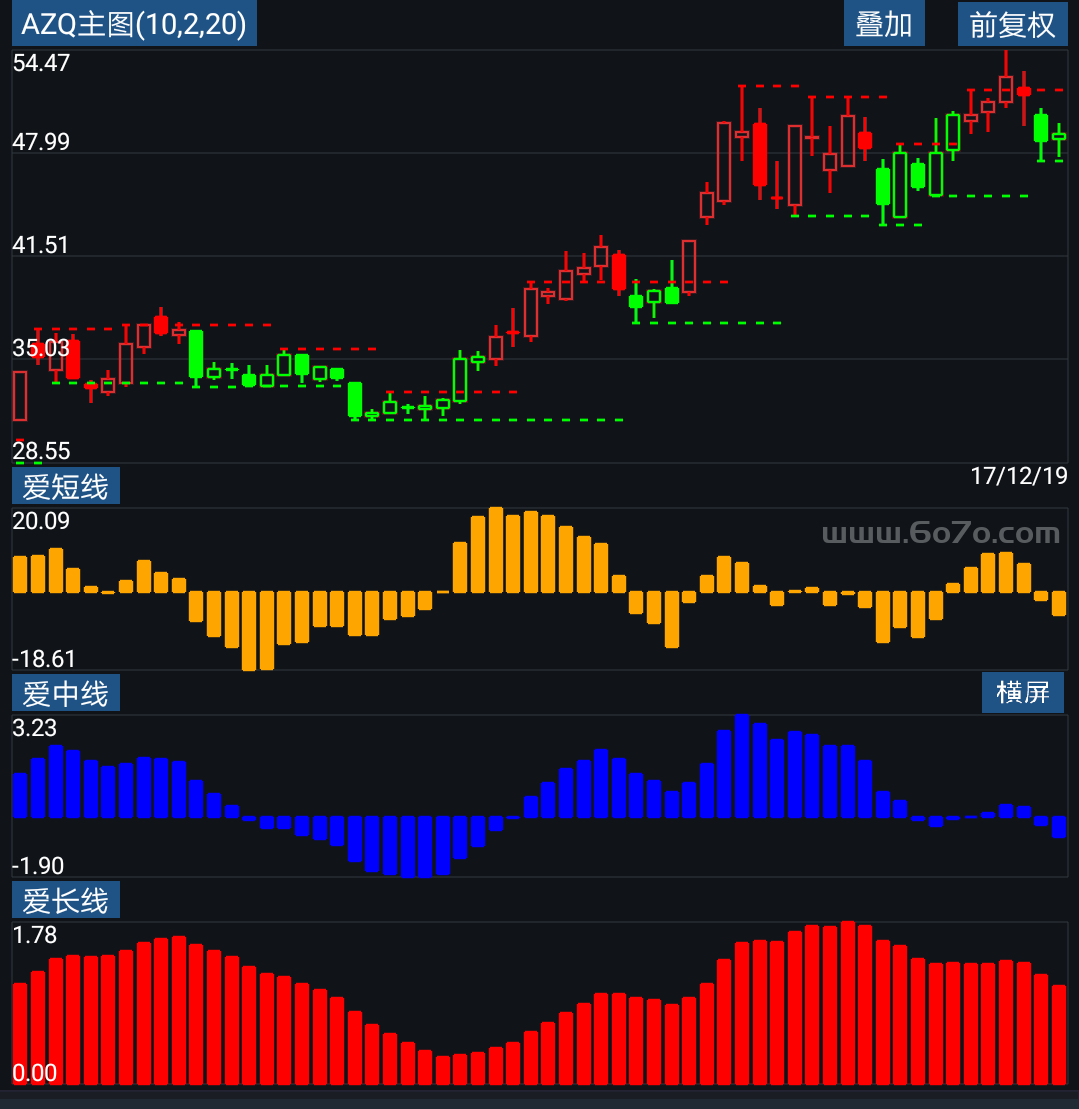Select the 爱短线 indicator label
The height and width of the screenshot is (1109, 1079).
pos(66,487)
